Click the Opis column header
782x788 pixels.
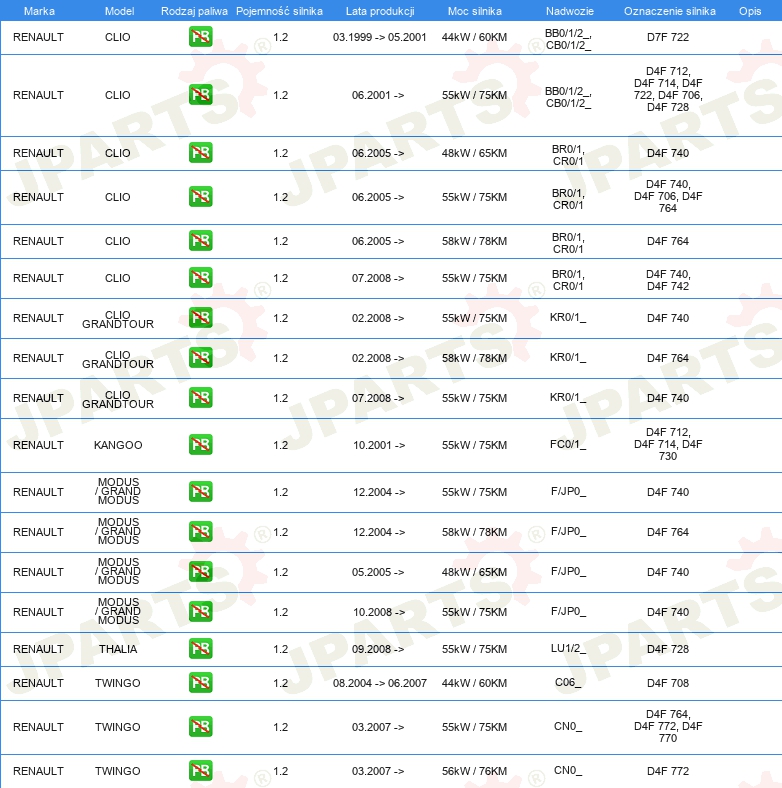tap(750, 11)
